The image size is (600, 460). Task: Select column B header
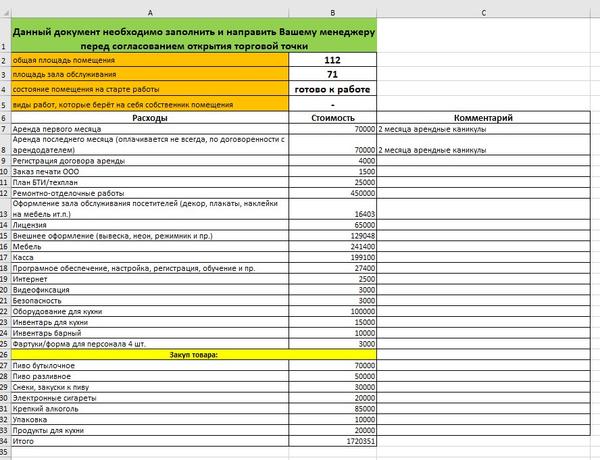point(333,13)
